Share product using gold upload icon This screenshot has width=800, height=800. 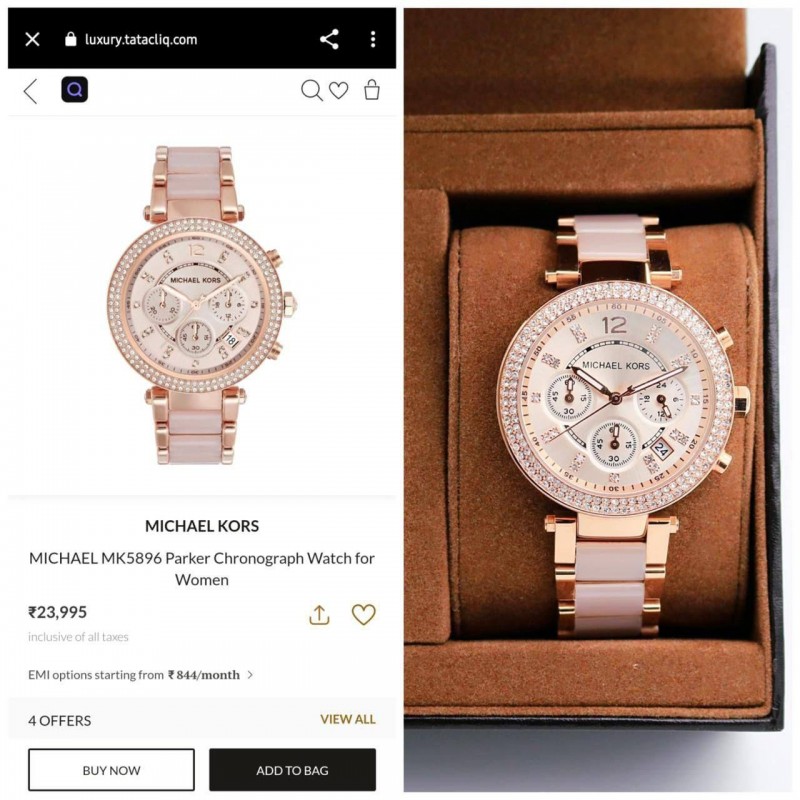319,615
